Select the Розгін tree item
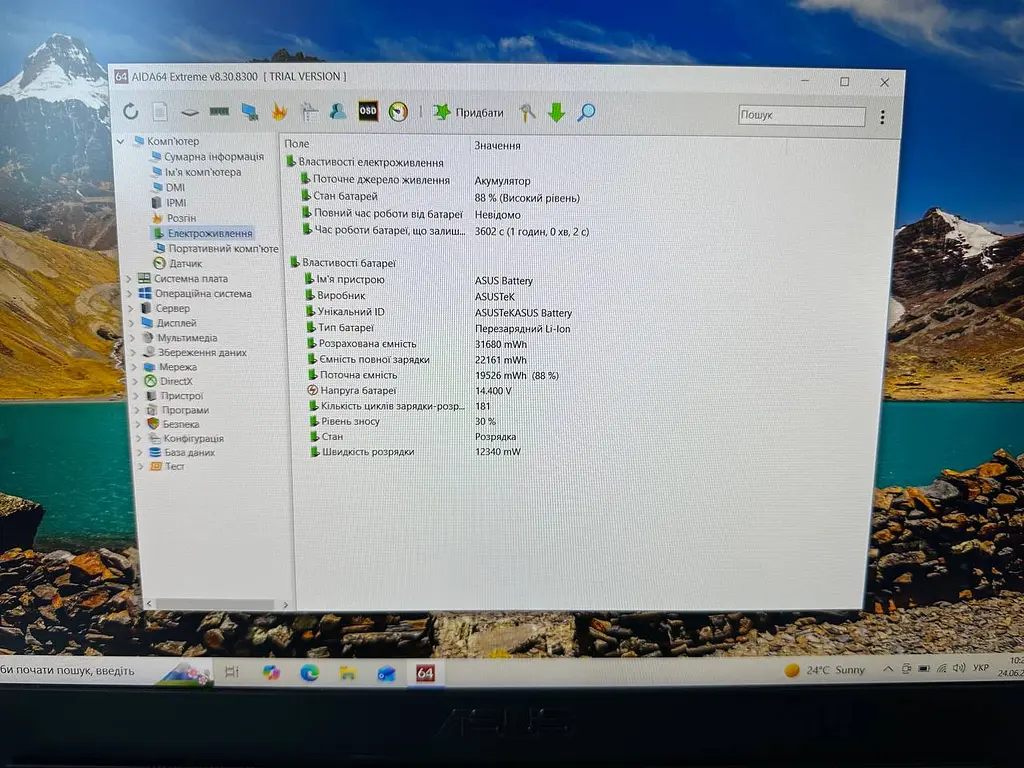The image size is (1024, 768). 174,218
